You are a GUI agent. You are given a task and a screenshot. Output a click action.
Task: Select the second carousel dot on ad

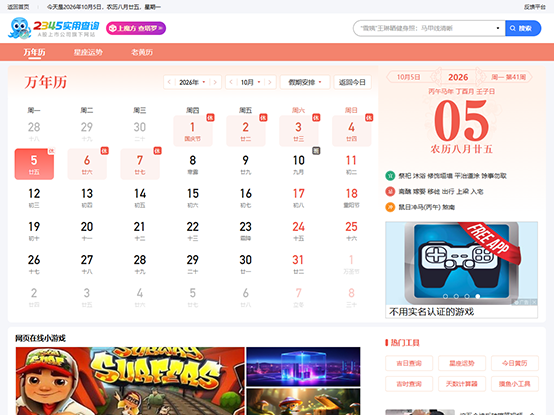click(456, 296)
